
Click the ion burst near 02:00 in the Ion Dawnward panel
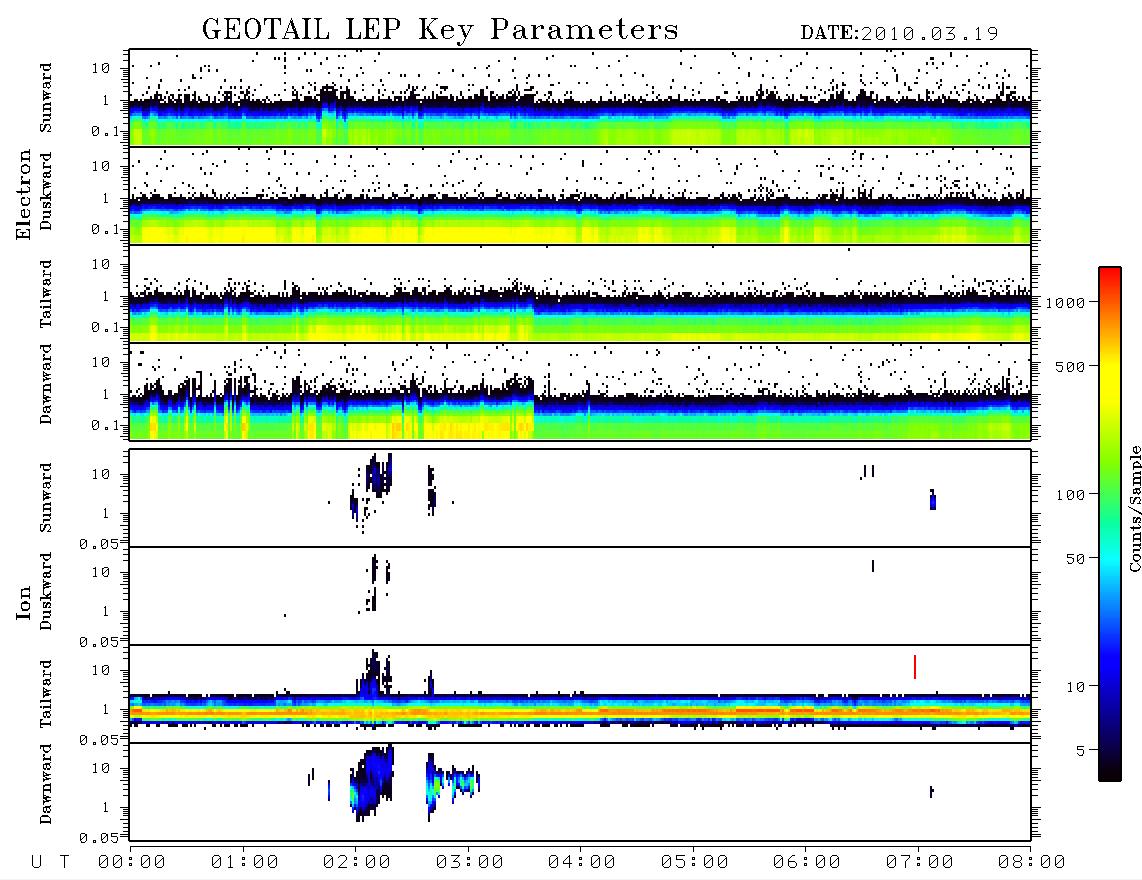tap(372, 782)
